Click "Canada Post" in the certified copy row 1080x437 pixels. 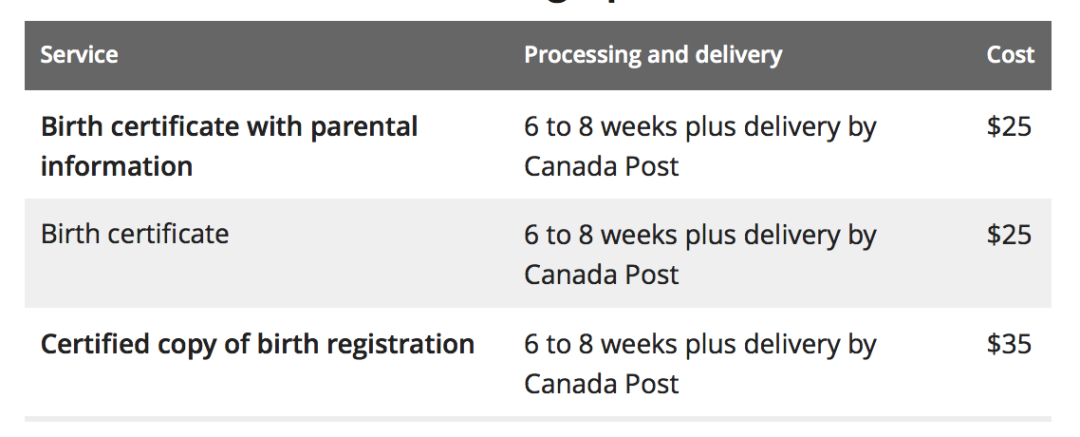(601, 383)
